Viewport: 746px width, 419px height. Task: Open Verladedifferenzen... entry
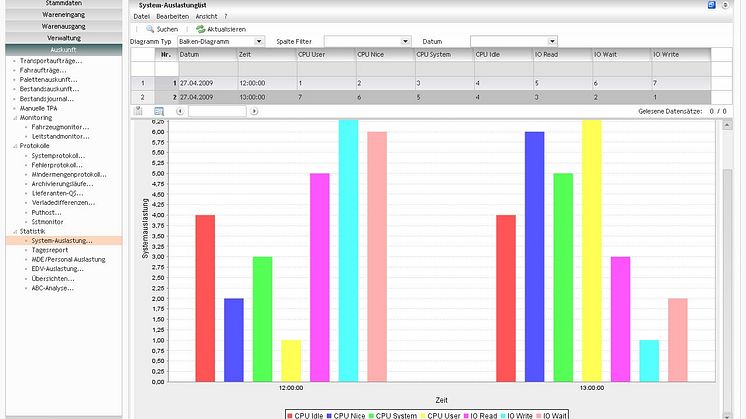[x=63, y=203]
